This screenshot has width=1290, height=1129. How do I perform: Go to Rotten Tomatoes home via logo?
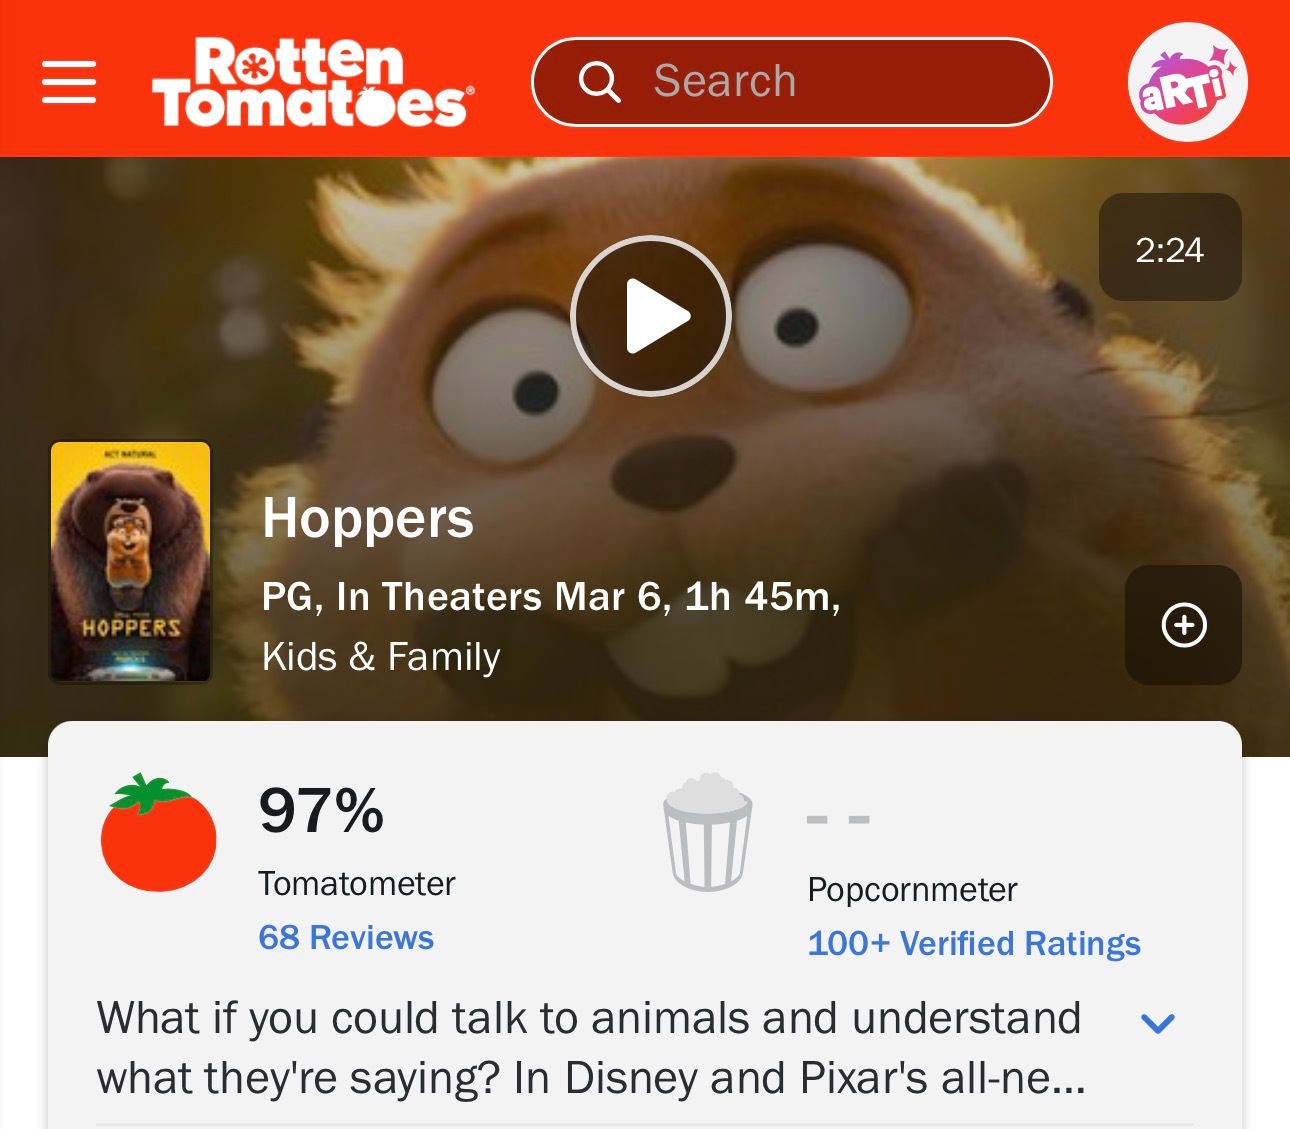click(x=313, y=82)
